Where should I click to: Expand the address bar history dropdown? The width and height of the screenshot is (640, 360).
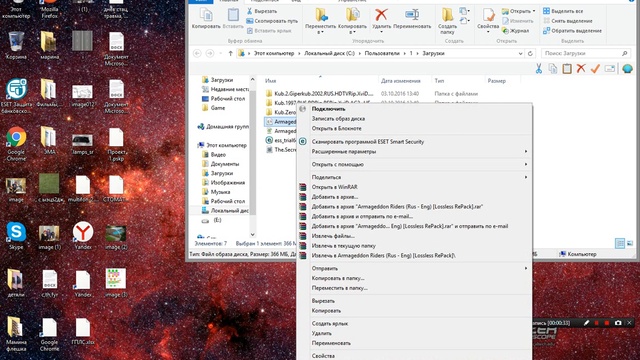click(520, 53)
